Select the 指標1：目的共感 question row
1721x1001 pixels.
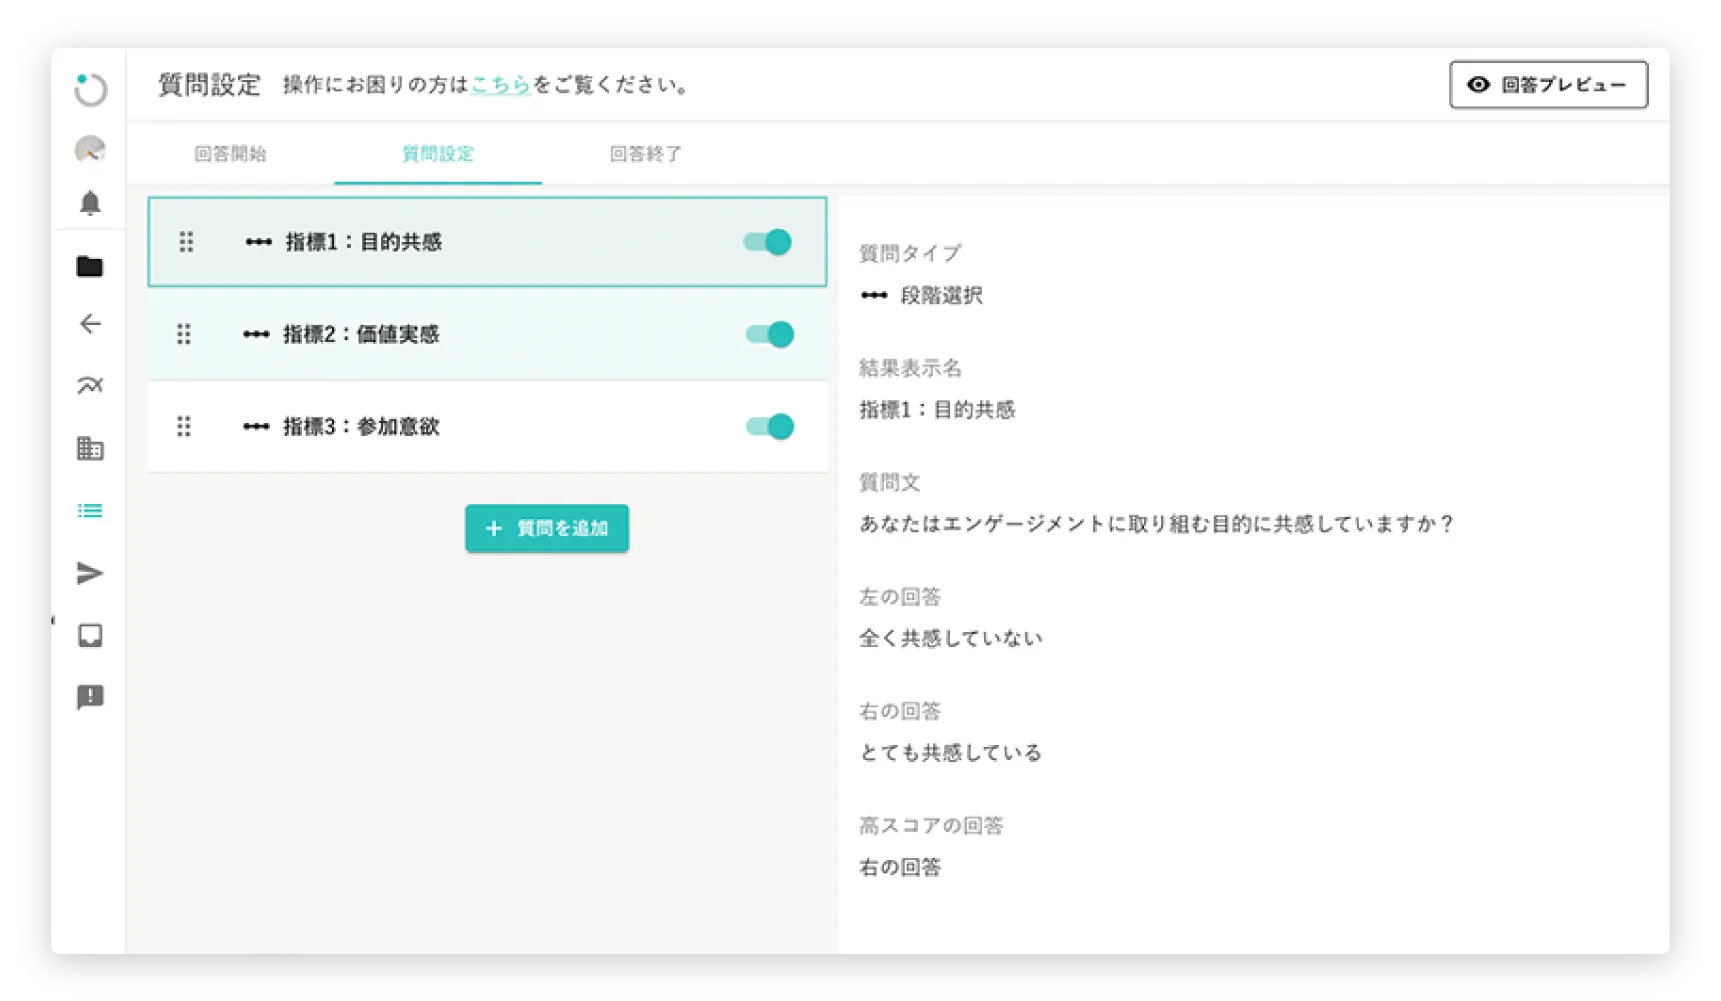487,242
